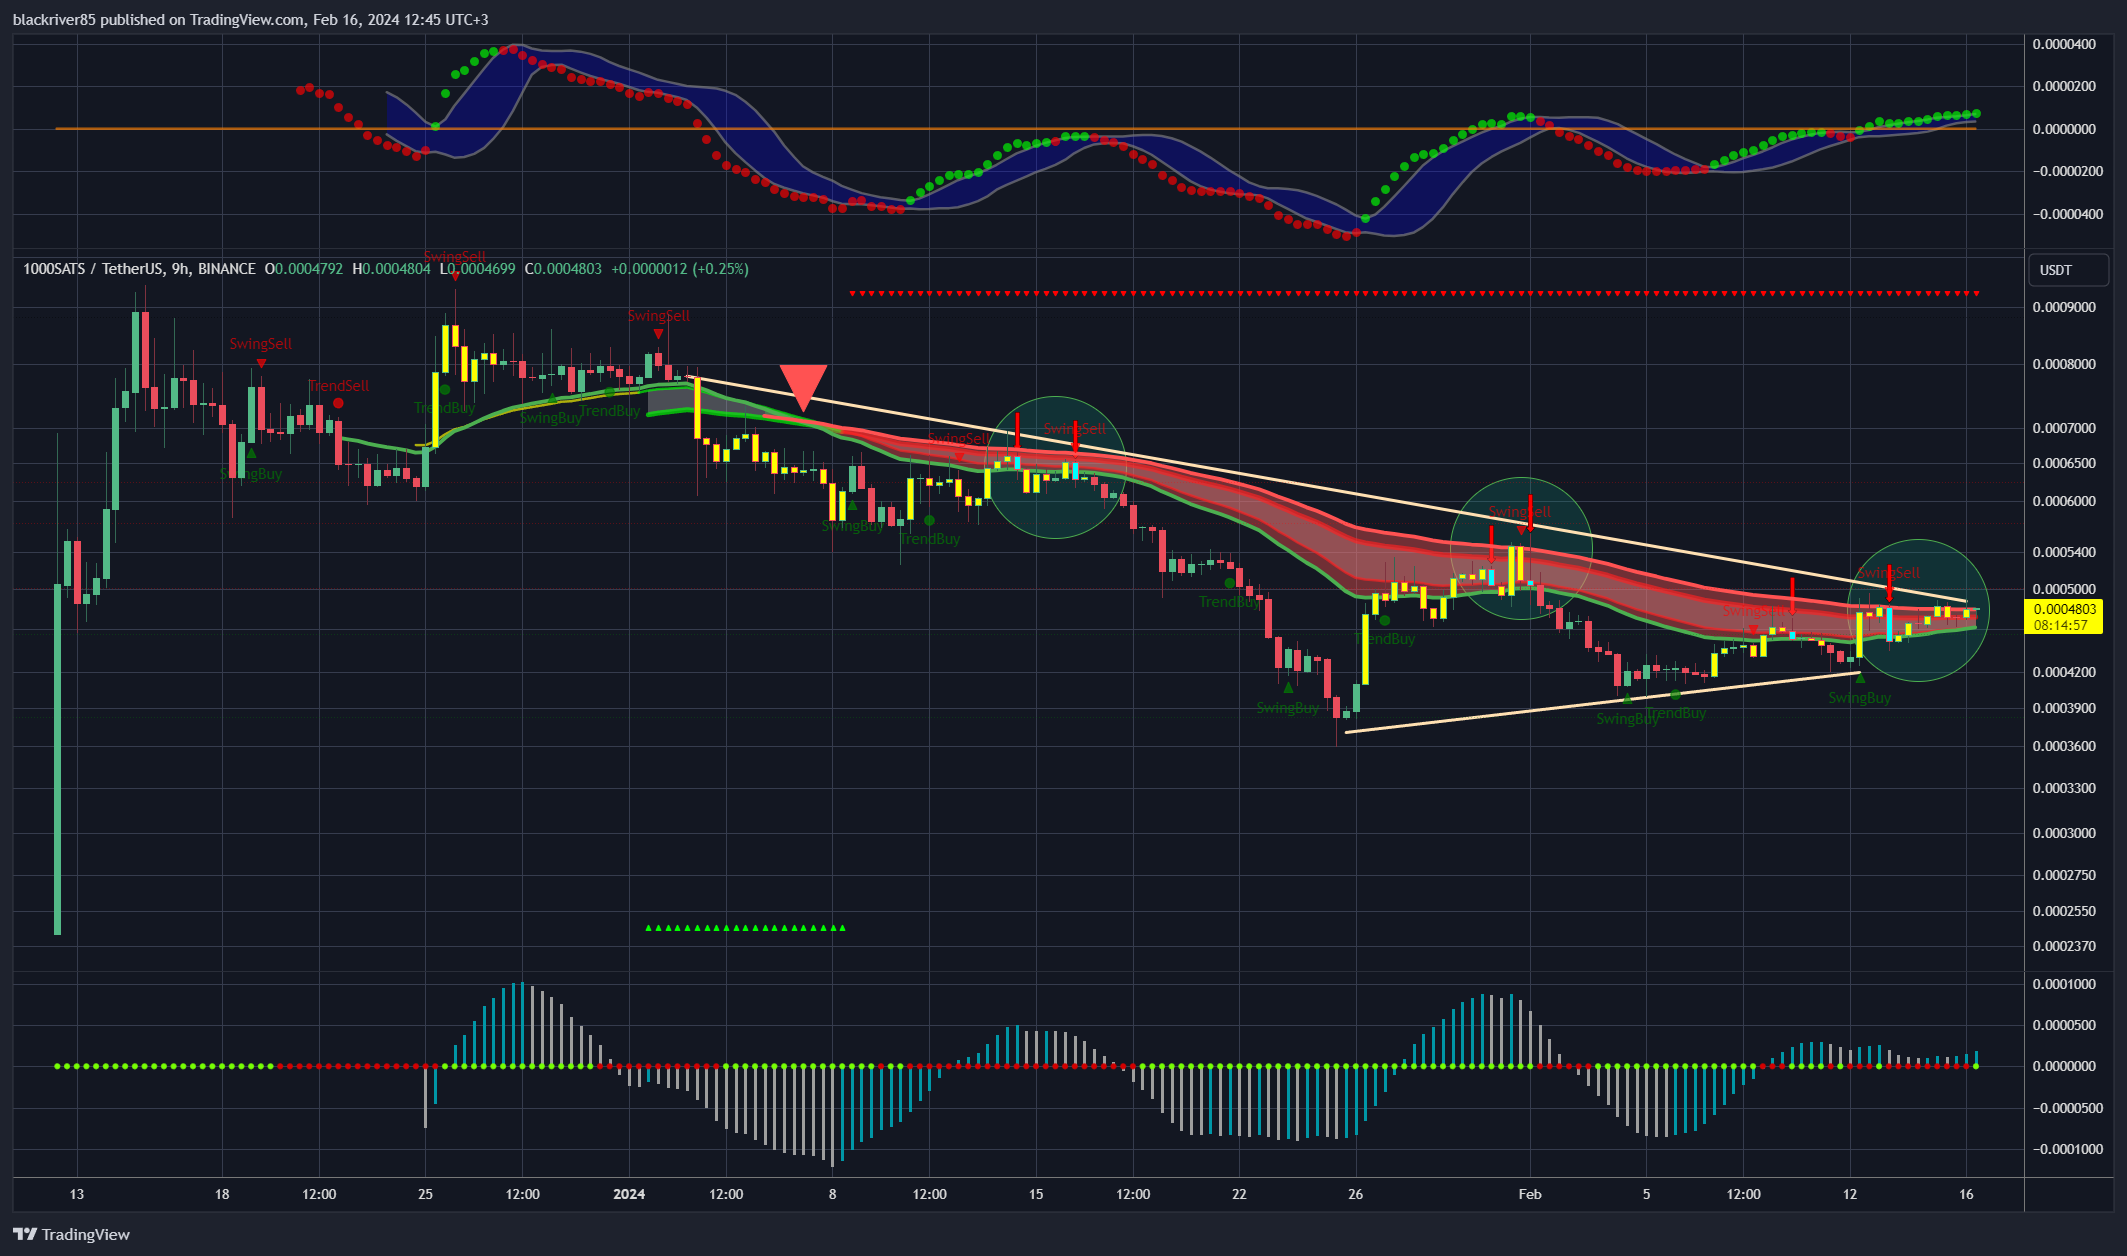Click the SwingBuy label near Feb 12
This screenshot has height=1256, width=2127.
pyautogui.click(x=1860, y=698)
